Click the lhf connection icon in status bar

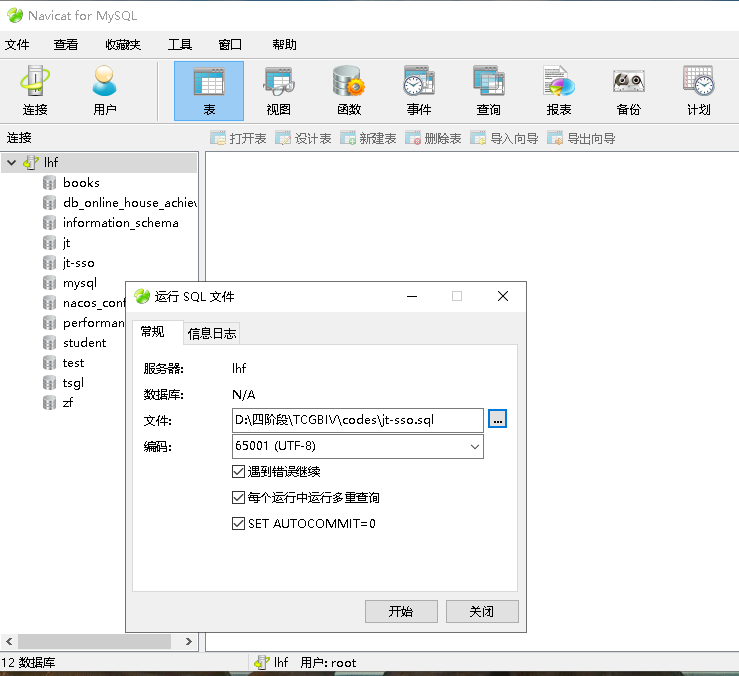[261, 662]
